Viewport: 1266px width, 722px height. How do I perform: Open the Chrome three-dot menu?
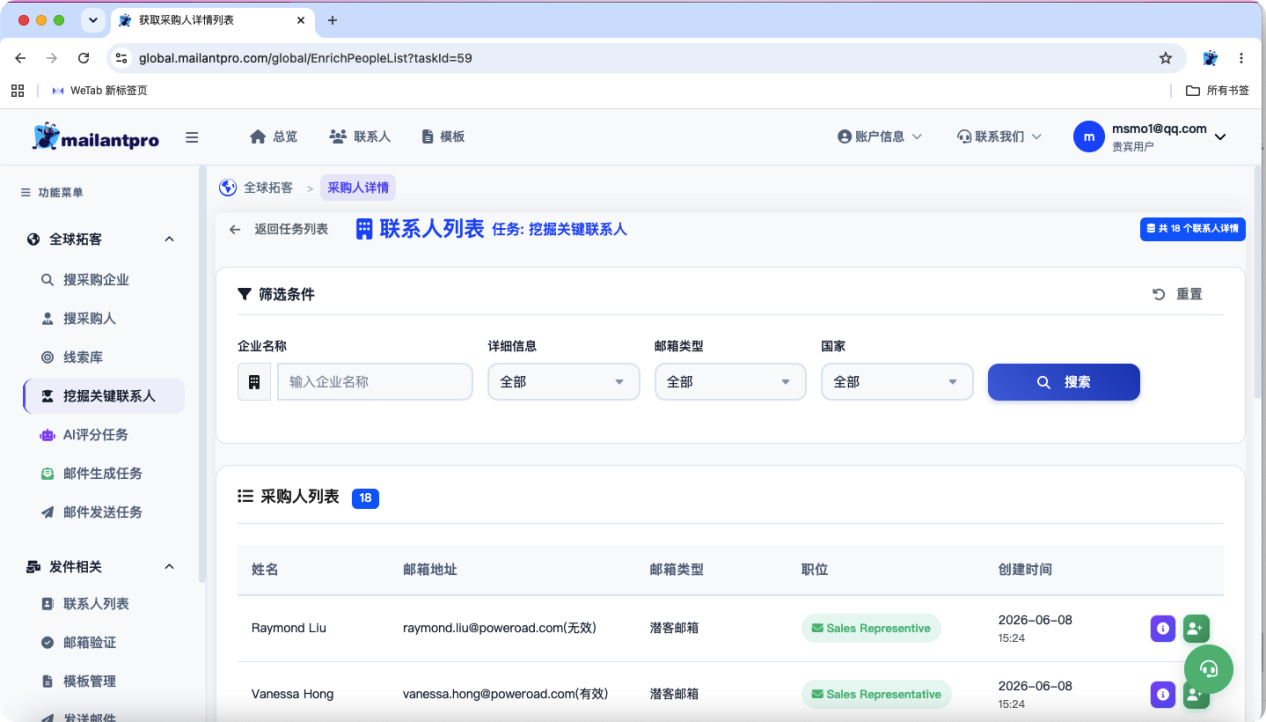[x=1241, y=58]
